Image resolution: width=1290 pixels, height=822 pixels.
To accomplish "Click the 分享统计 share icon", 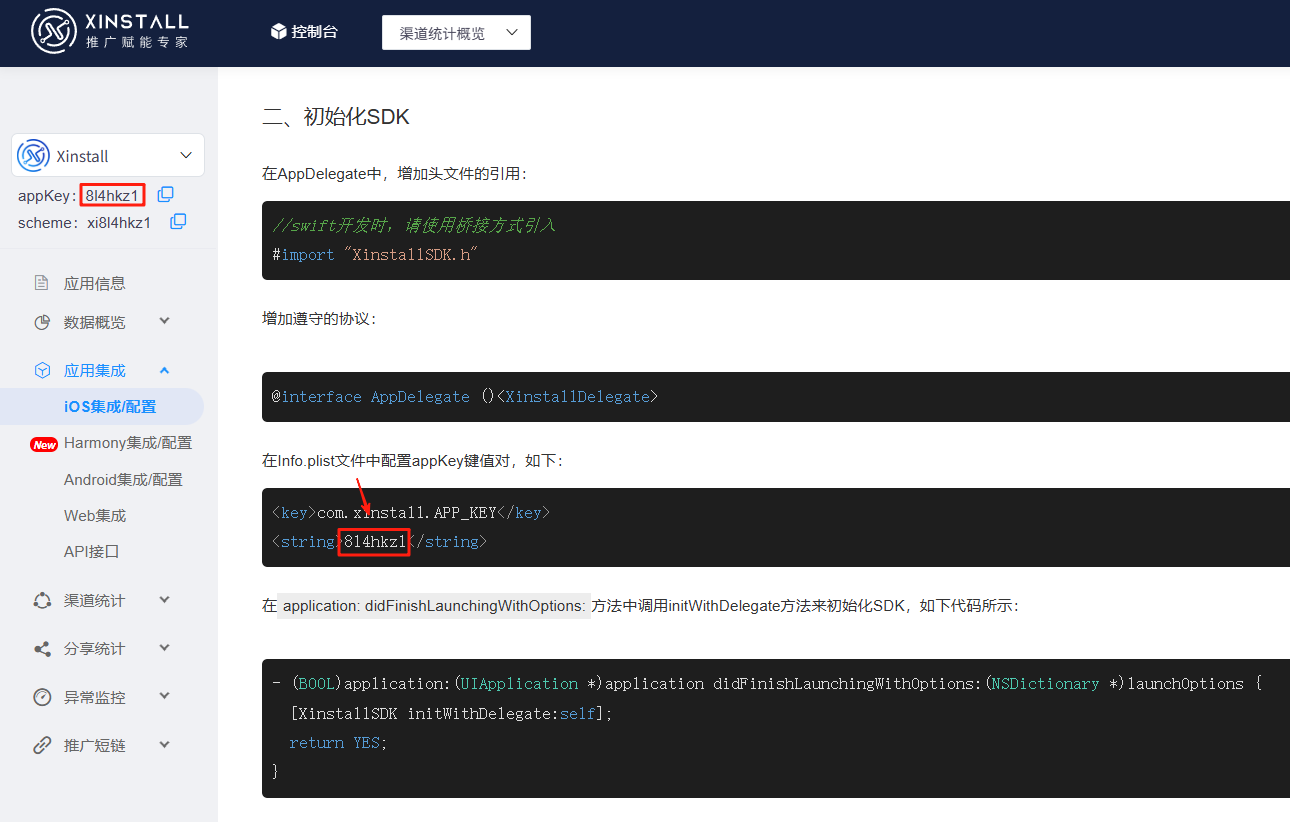I will pos(42,649).
